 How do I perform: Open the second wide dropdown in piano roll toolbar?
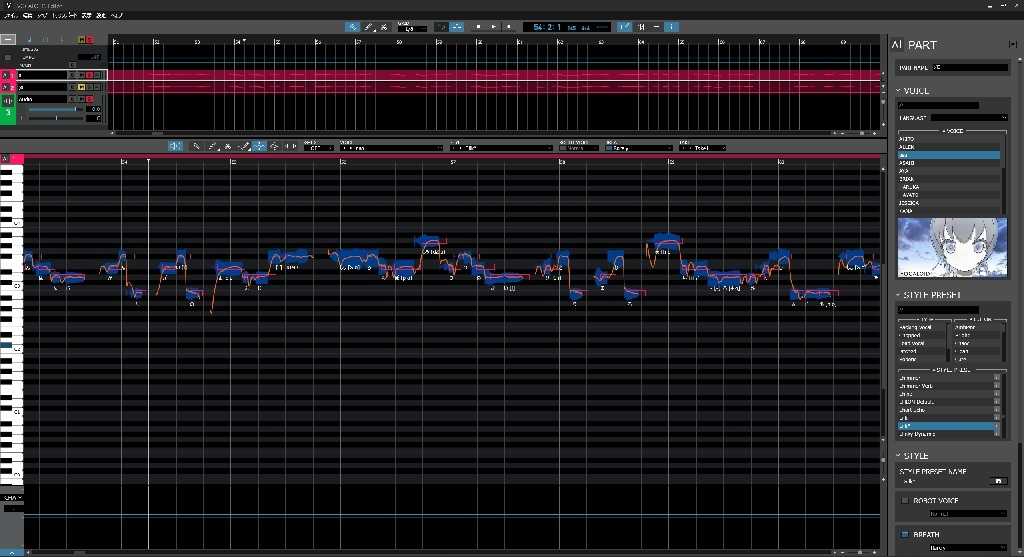click(x=392, y=148)
